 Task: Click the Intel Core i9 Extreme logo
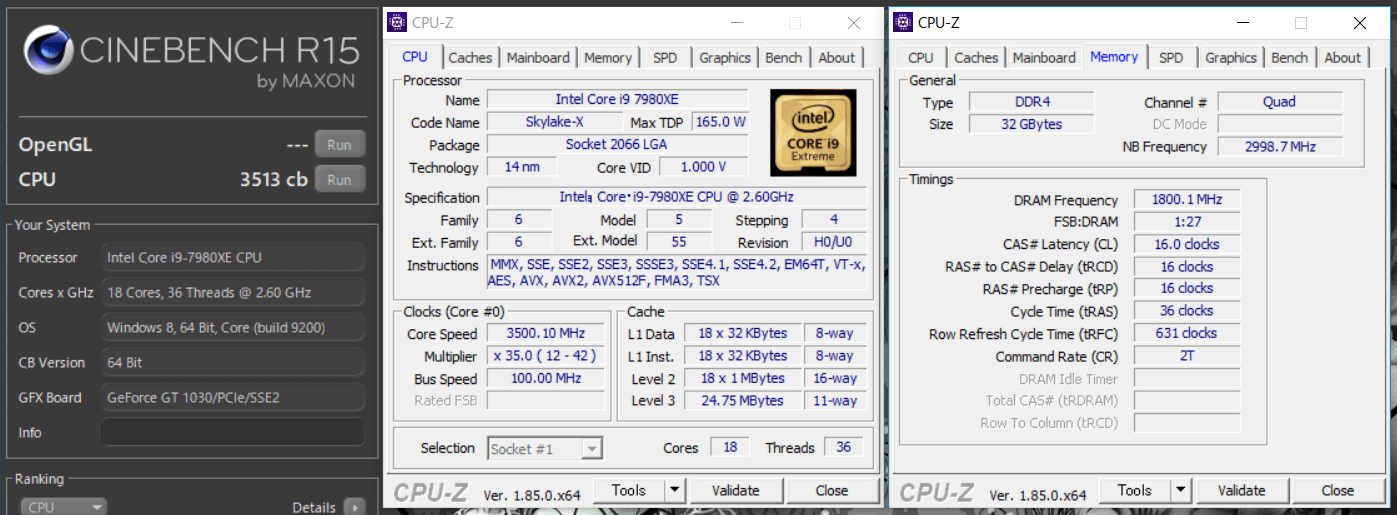[x=813, y=131]
